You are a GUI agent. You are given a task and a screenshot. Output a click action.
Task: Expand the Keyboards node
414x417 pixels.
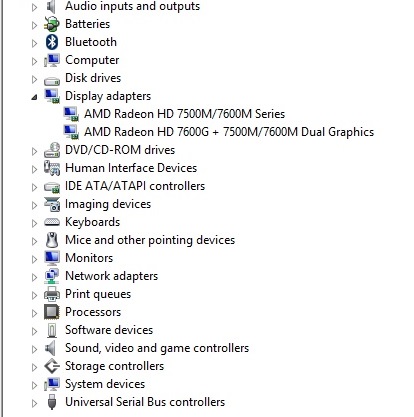pos(34,223)
